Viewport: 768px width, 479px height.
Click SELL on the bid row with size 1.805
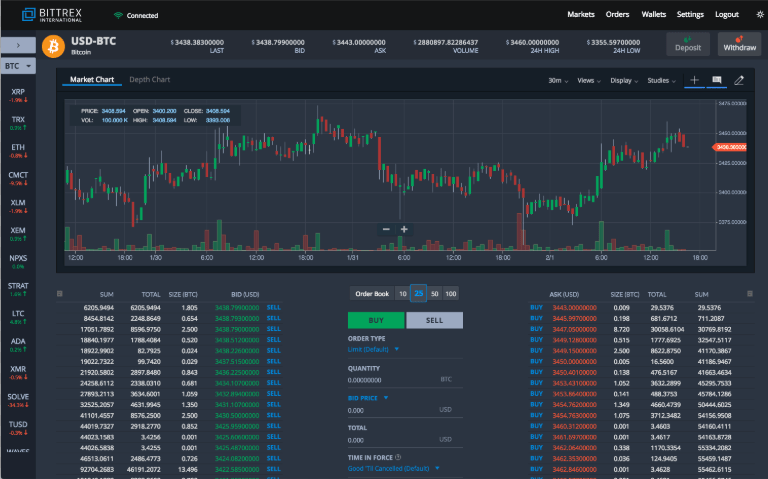point(273,308)
